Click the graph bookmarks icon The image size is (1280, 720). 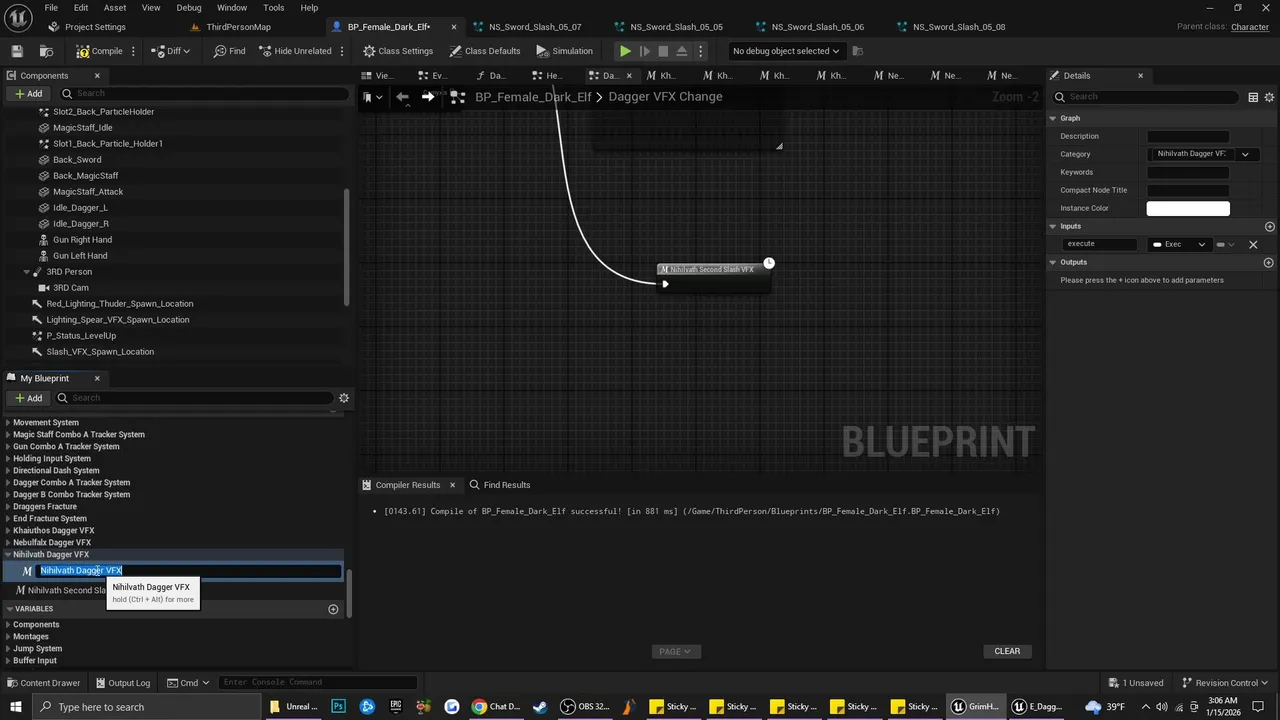(371, 97)
